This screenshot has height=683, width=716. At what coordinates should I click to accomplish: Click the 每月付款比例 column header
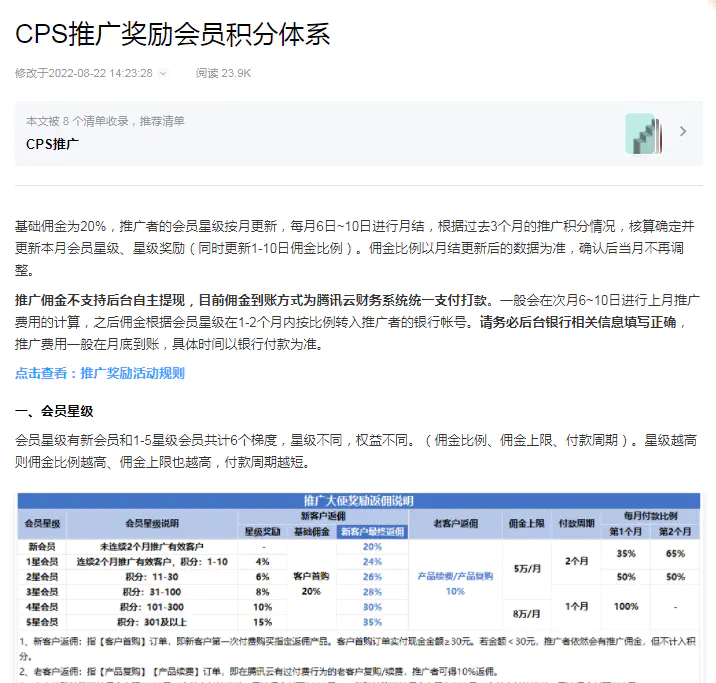[x=651, y=514]
